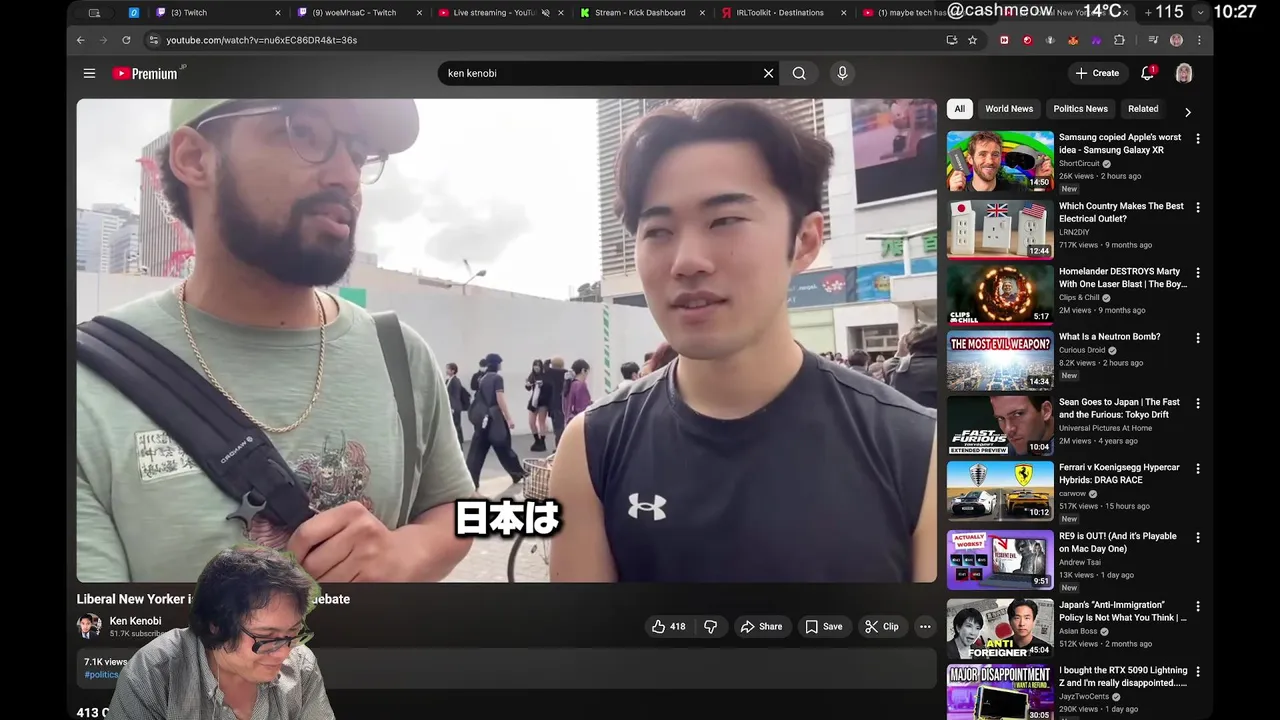Open the Ferrari v Koenigsegg drag race thumbnail
The image size is (1280, 720).
coord(1000,490)
